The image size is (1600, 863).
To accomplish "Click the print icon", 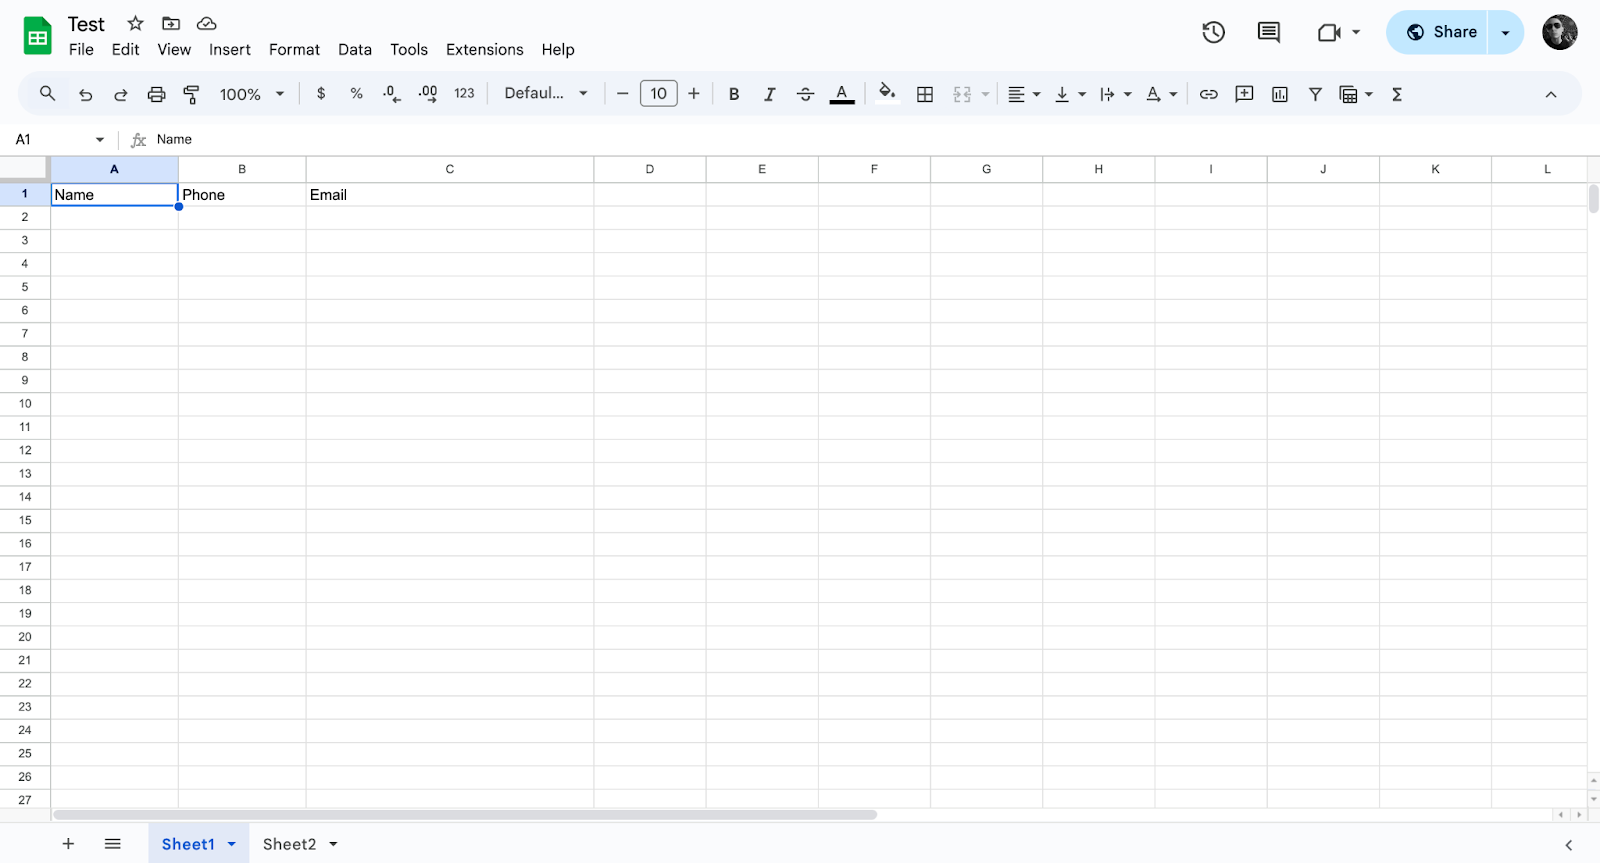I will 156,94.
